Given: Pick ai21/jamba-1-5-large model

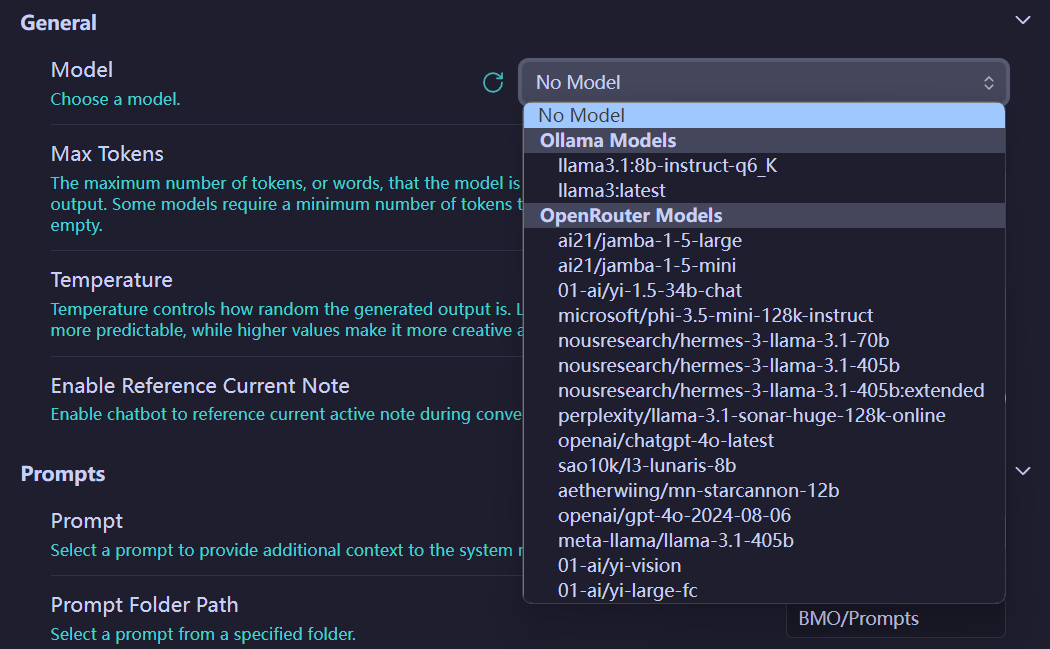Looking at the screenshot, I should [650, 240].
